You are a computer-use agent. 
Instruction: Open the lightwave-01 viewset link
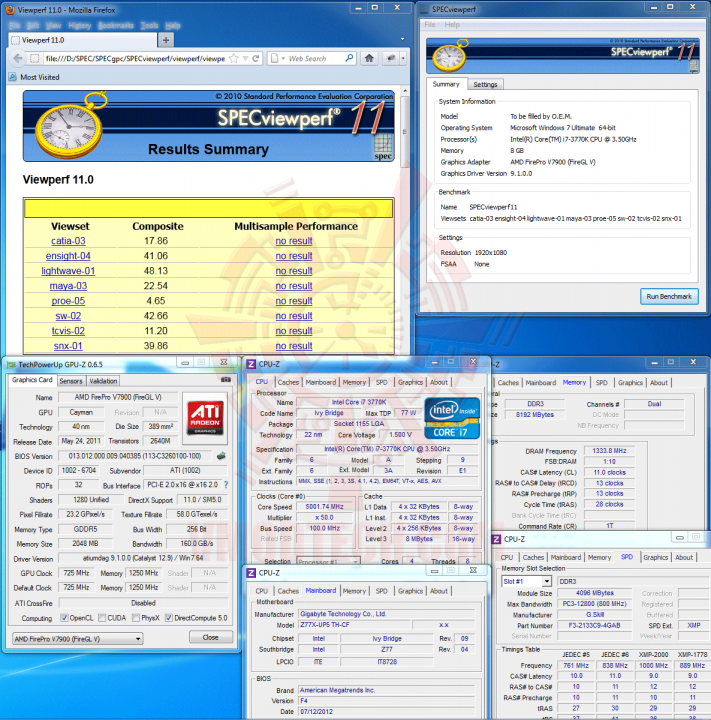pyautogui.click(x=68, y=271)
